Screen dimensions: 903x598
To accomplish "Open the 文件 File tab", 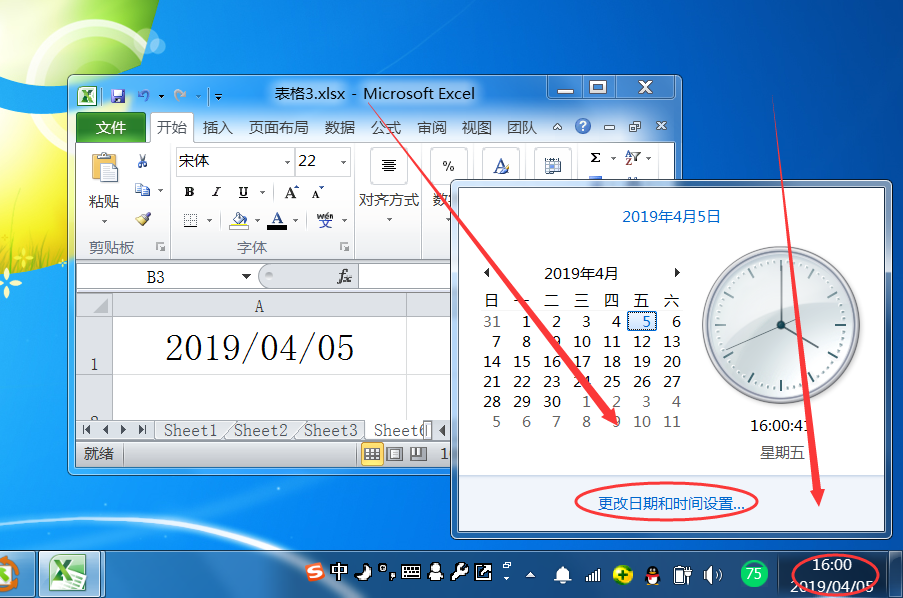I will pos(111,127).
